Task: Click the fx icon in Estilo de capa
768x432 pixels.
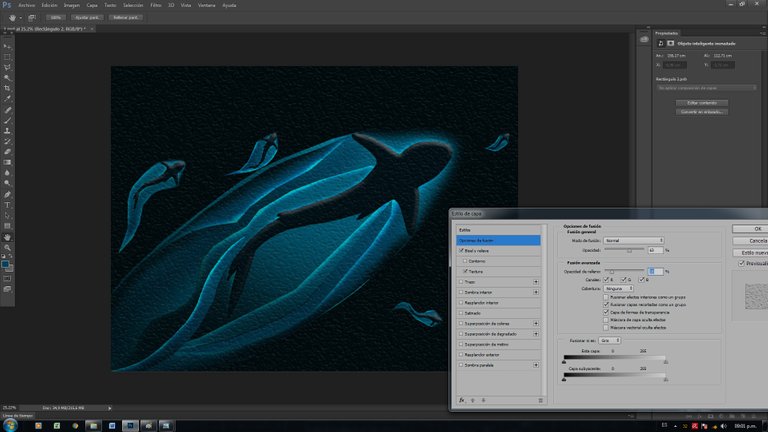Action: tap(462, 399)
